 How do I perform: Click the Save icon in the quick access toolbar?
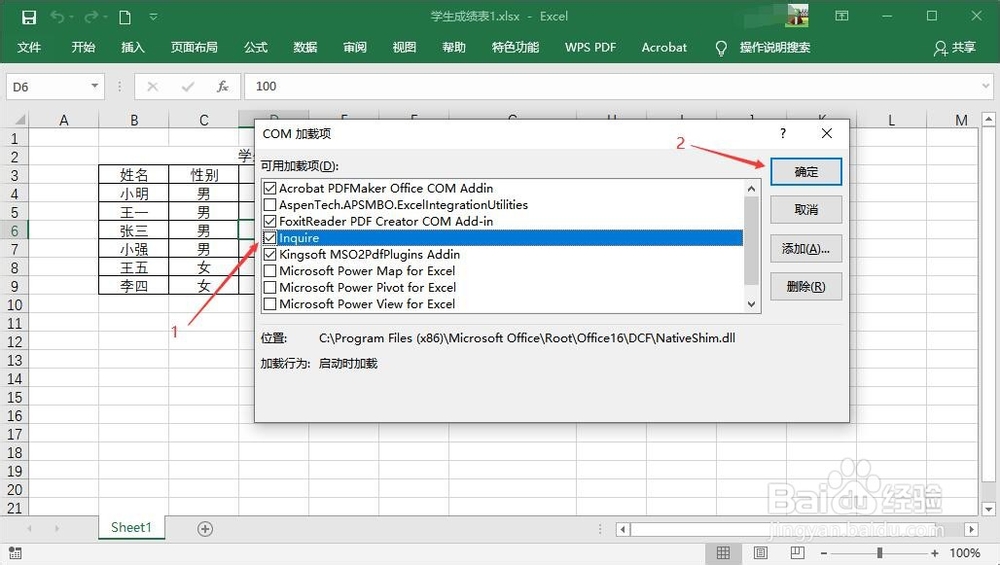tap(29, 17)
